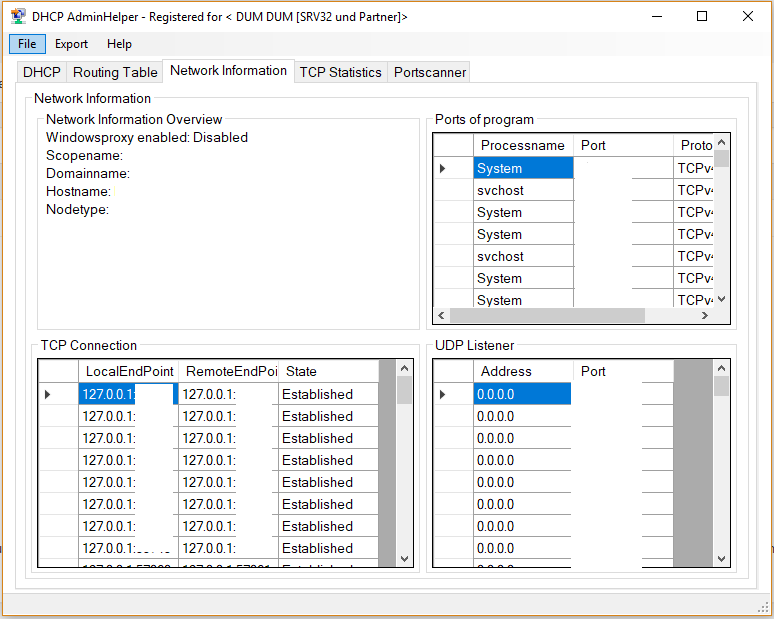Open the Portscanner tab

point(429,72)
